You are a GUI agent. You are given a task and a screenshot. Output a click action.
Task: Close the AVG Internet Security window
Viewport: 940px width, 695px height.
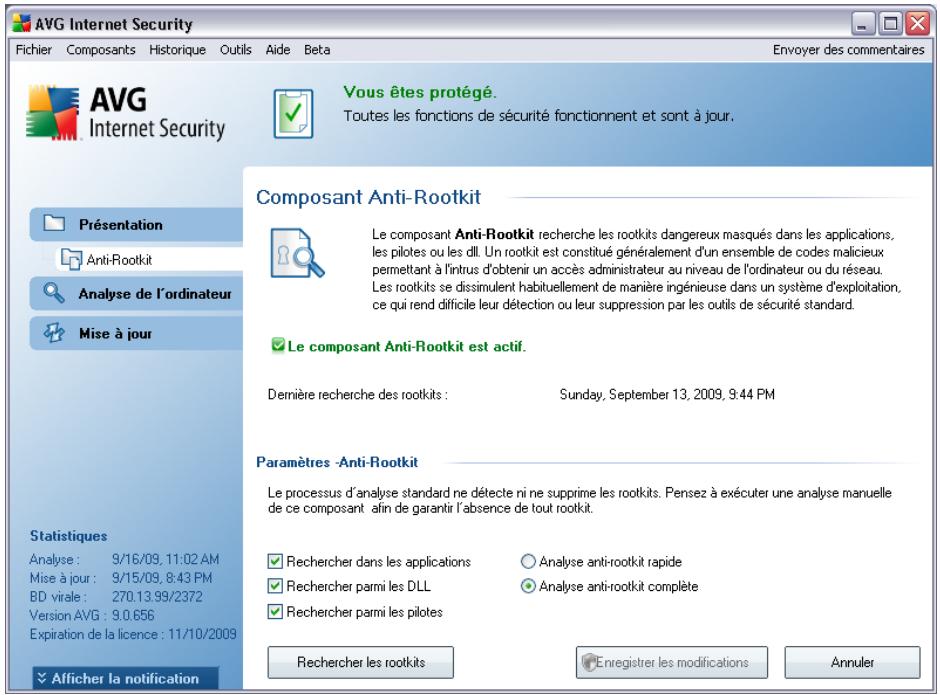917,23
